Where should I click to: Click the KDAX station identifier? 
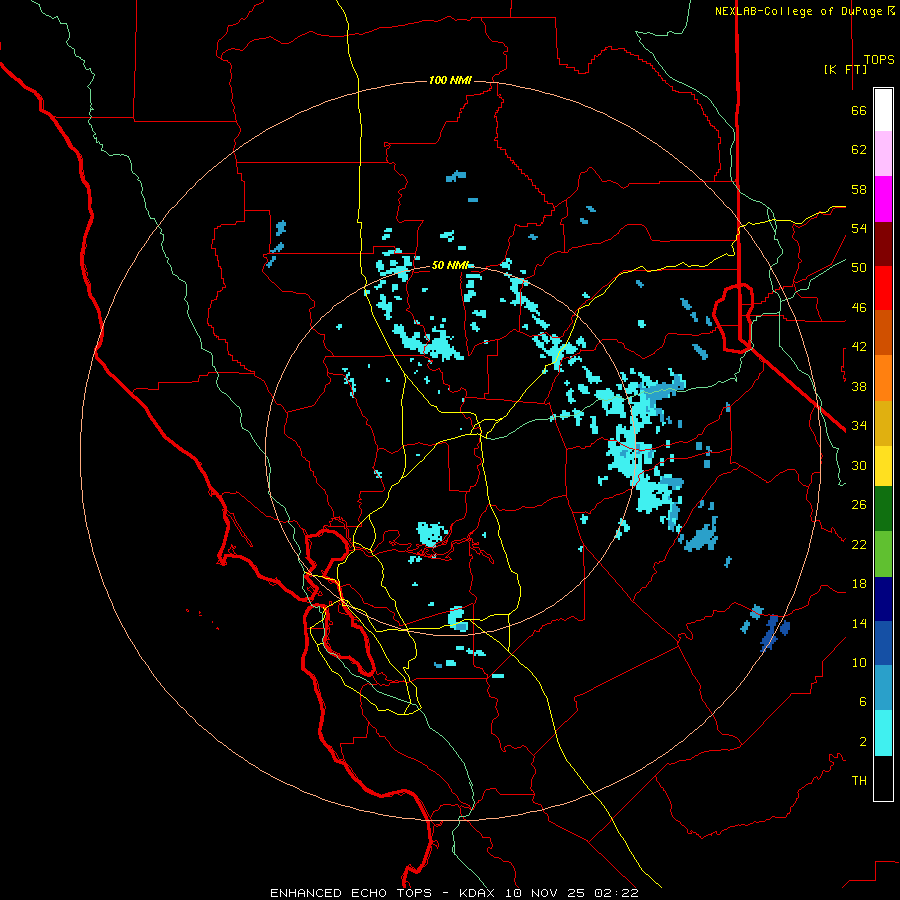point(479,893)
